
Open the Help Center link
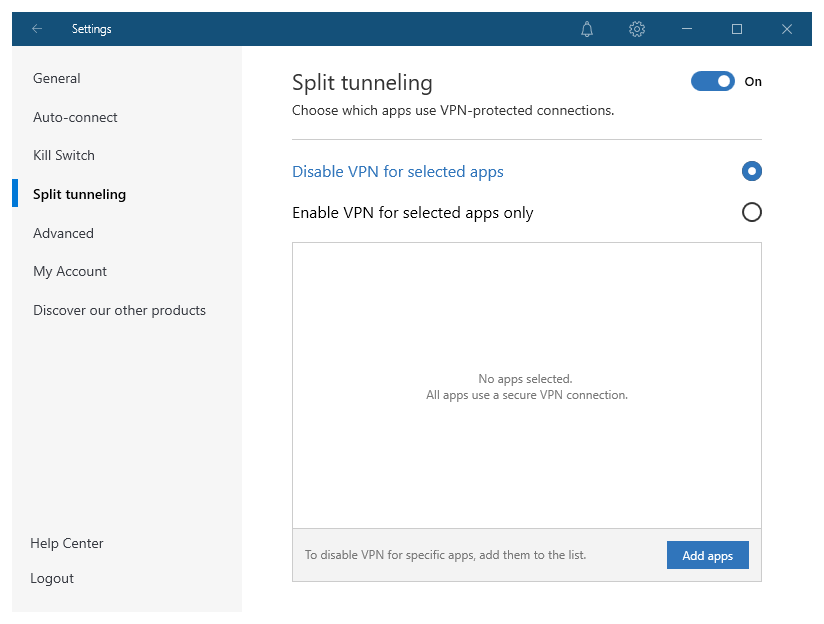coord(67,543)
